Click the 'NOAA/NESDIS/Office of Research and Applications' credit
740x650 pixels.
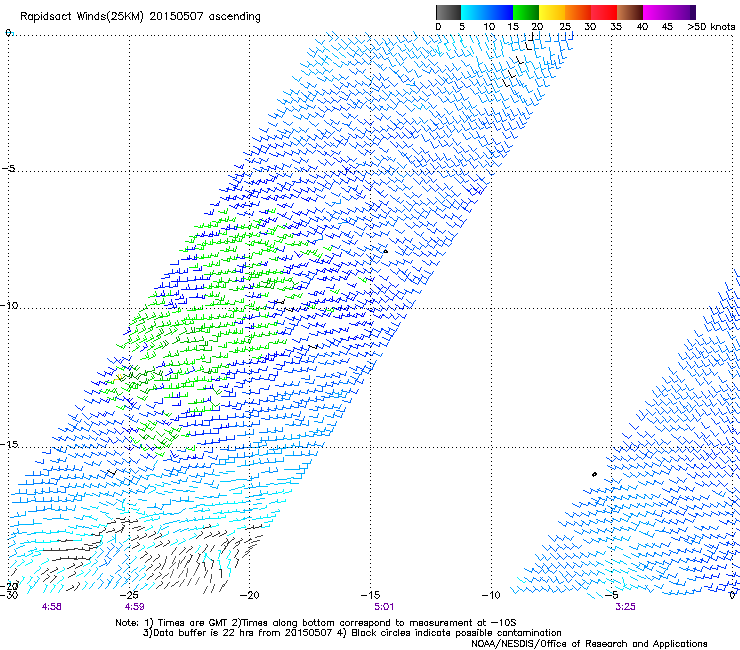tap(589, 644)
